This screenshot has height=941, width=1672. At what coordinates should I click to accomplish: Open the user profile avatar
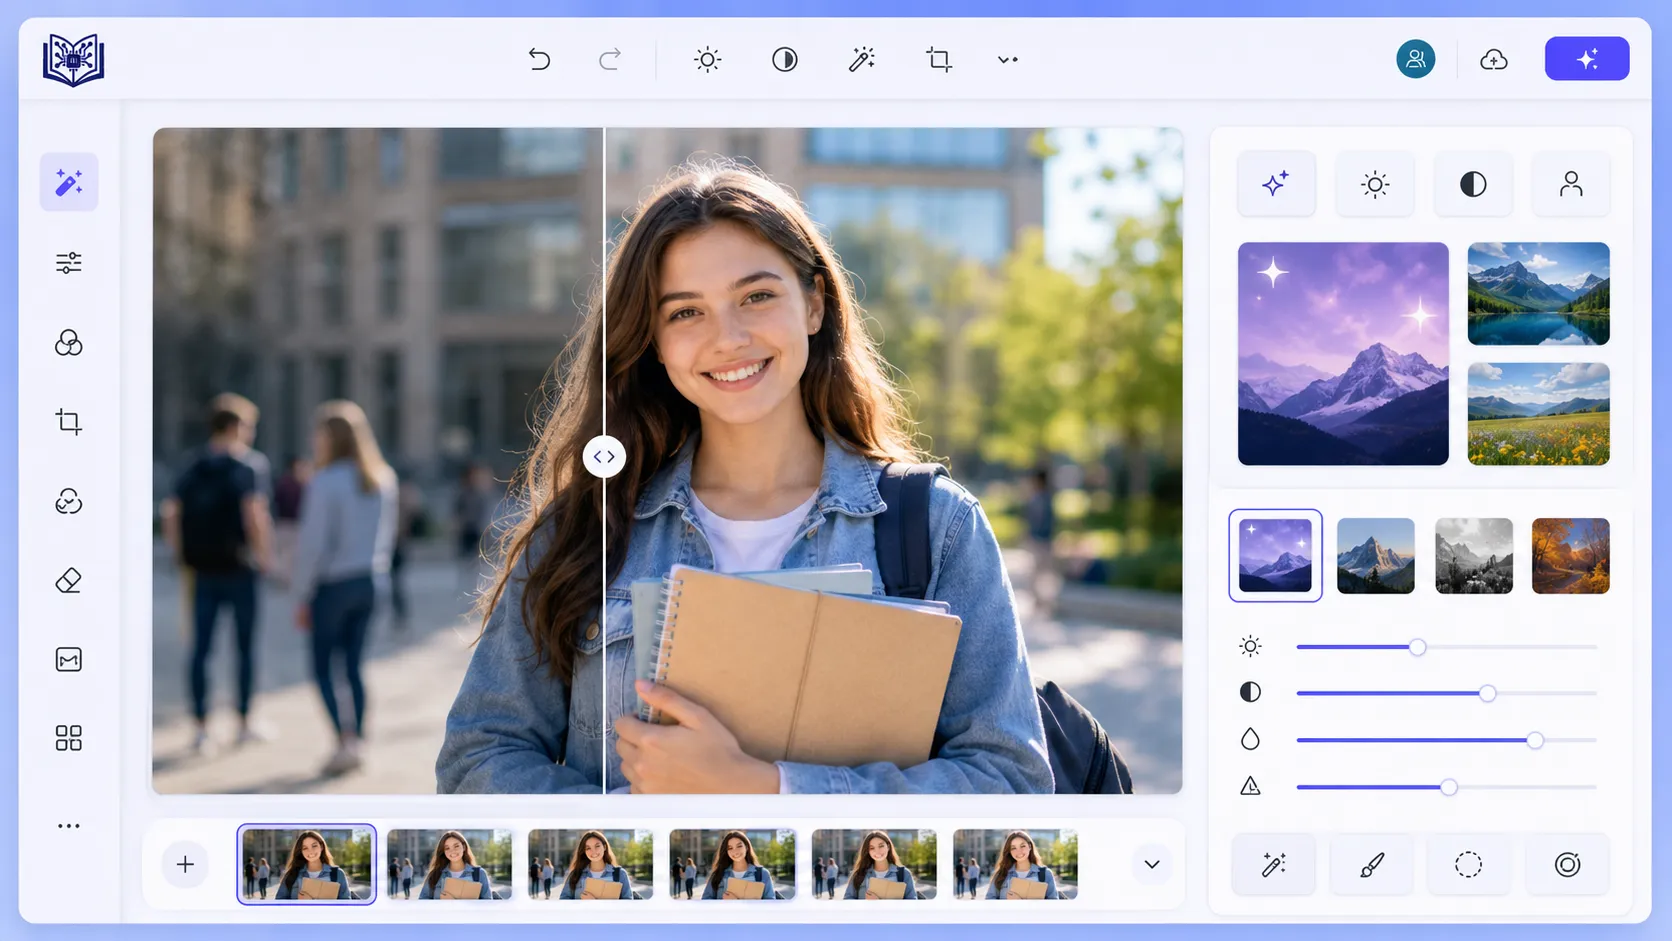click(x=1416, y=59)
